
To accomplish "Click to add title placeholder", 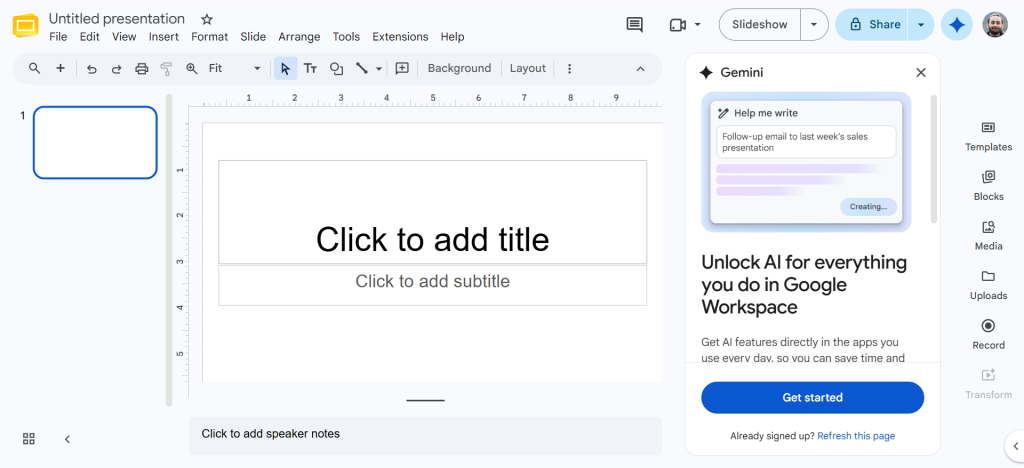I will pos(432,212).
